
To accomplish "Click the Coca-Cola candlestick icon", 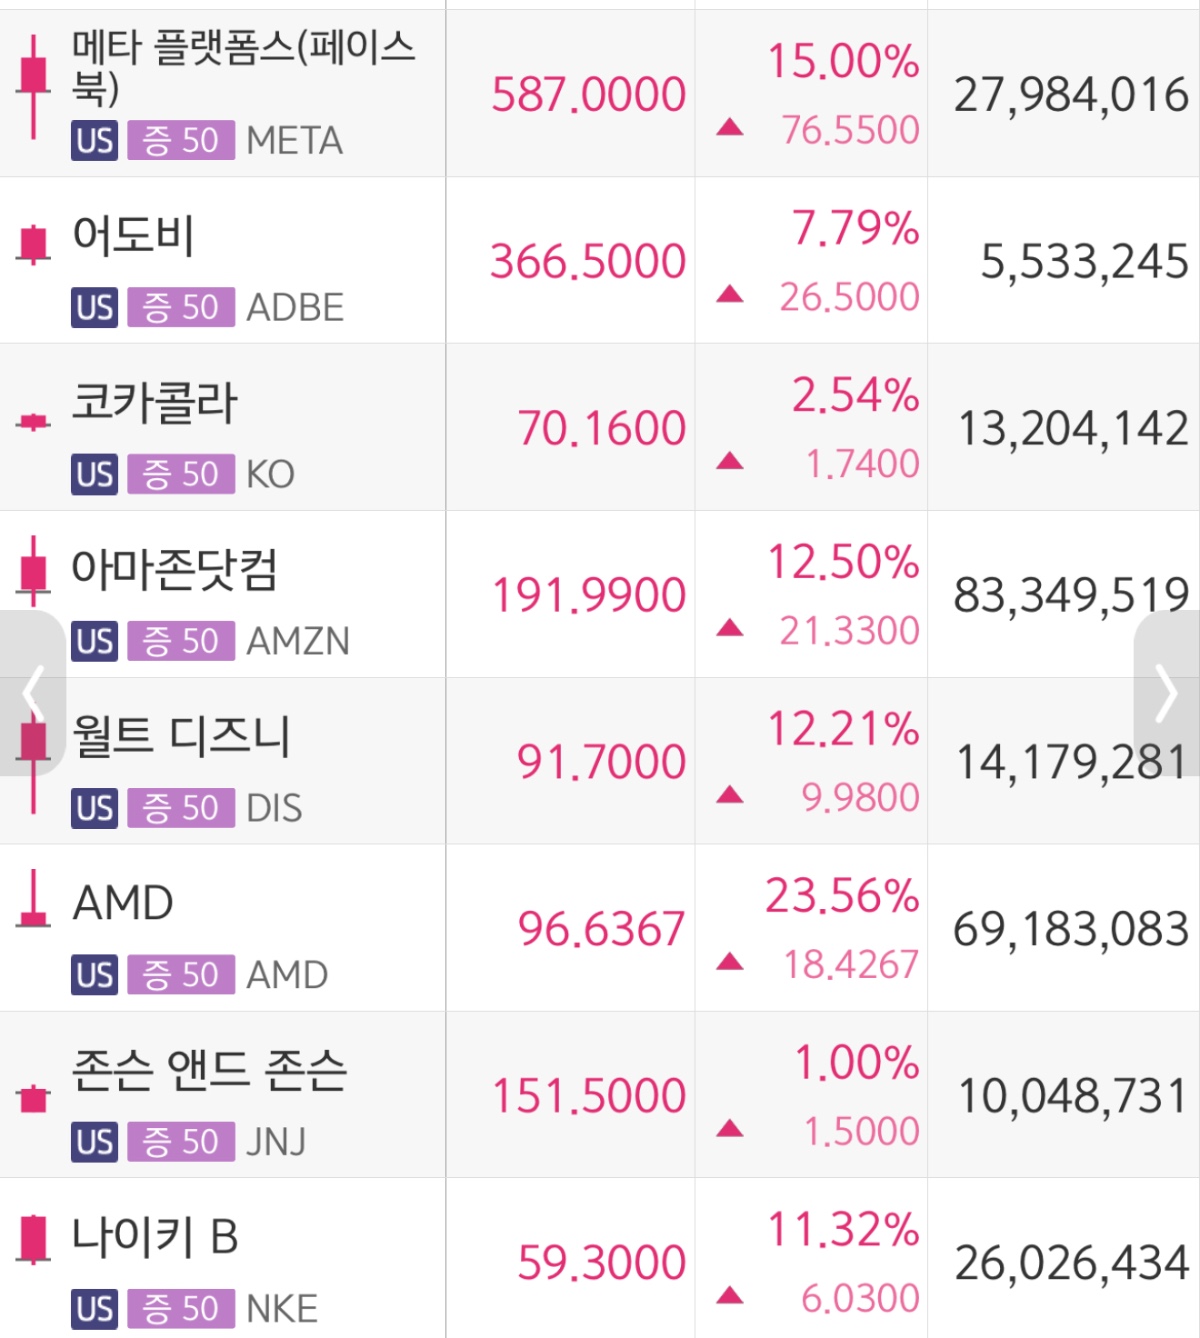I will click(x=33, y=422).
